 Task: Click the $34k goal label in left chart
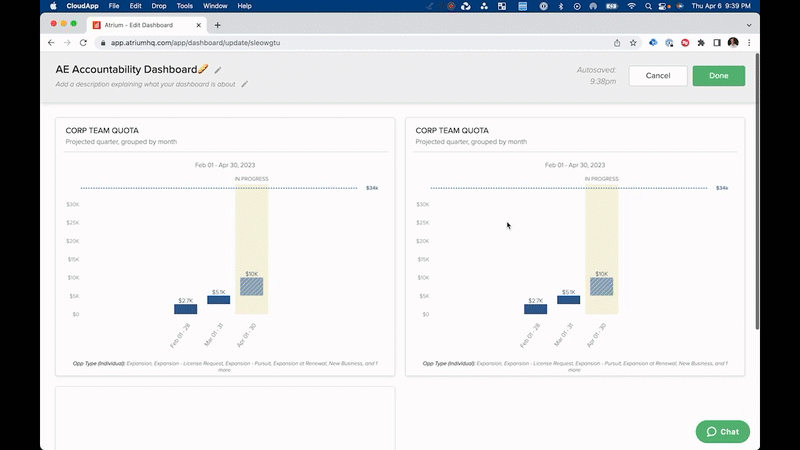372,188
